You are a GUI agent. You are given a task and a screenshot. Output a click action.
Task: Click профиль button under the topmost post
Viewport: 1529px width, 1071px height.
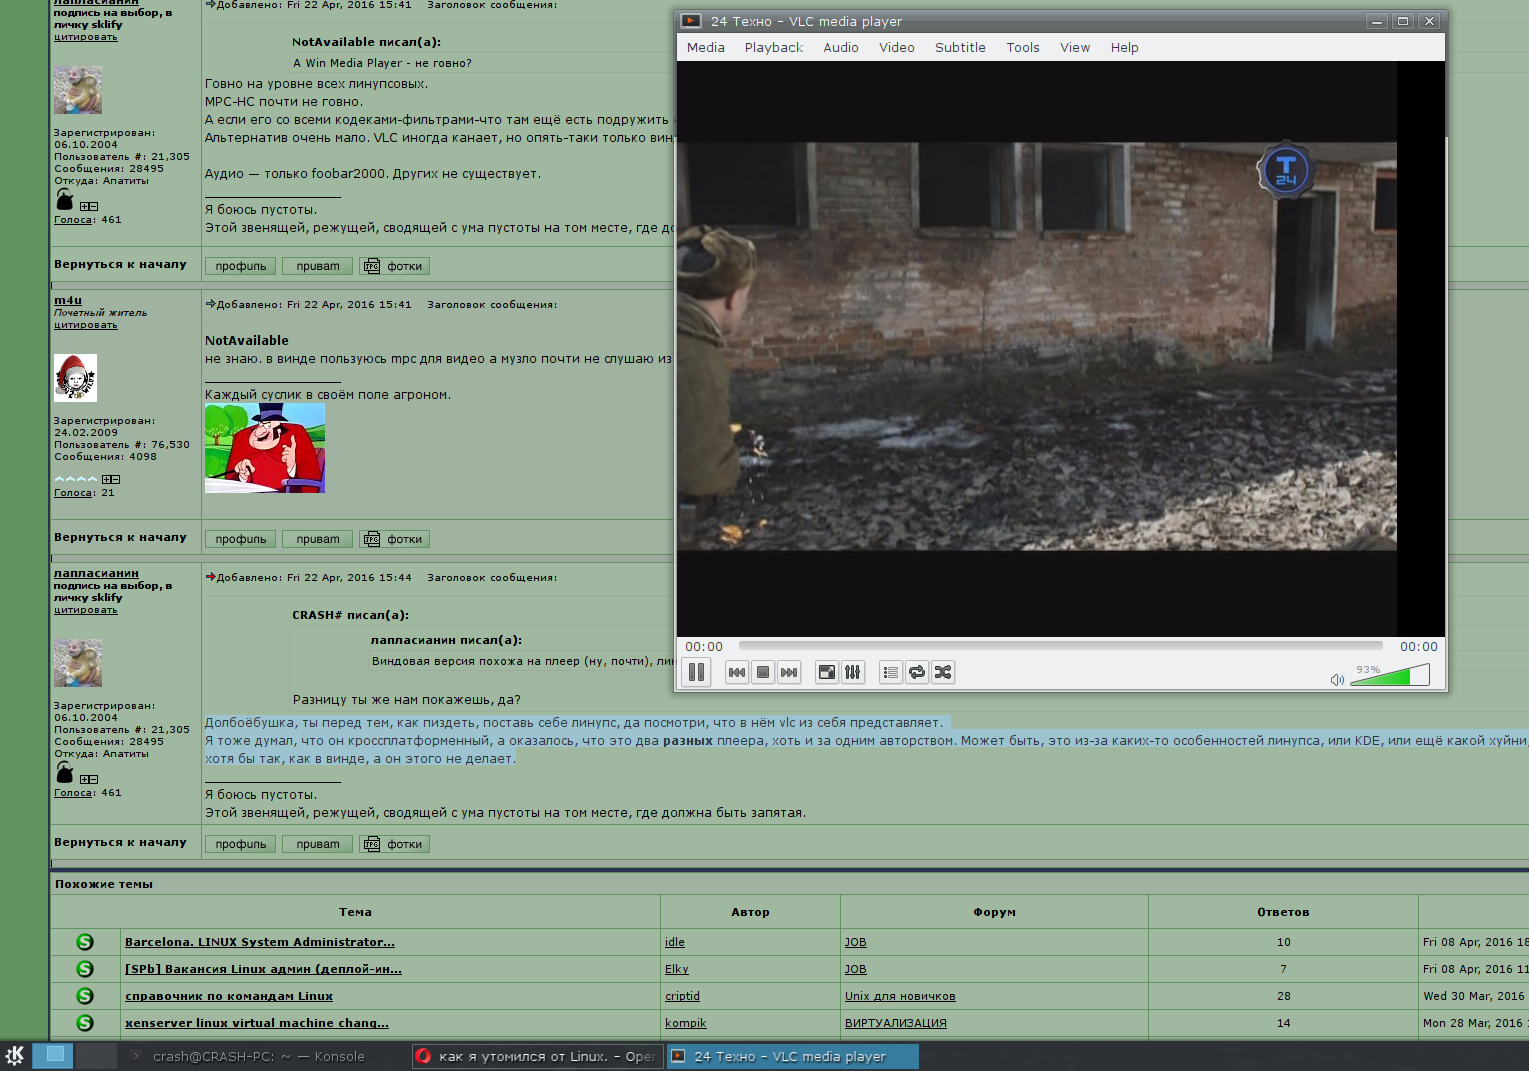[241, 266]
